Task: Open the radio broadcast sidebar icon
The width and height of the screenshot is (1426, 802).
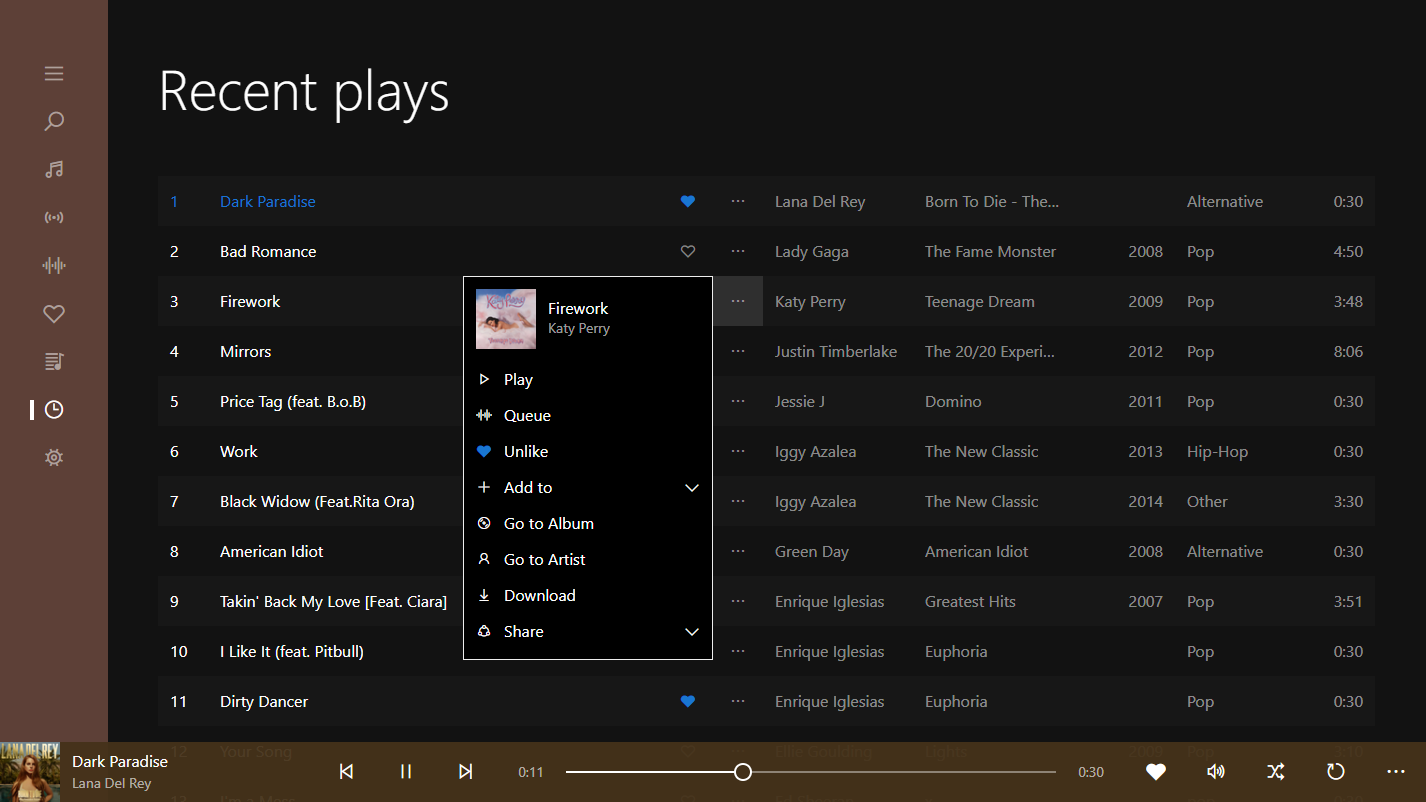Action: pos(54,217)
